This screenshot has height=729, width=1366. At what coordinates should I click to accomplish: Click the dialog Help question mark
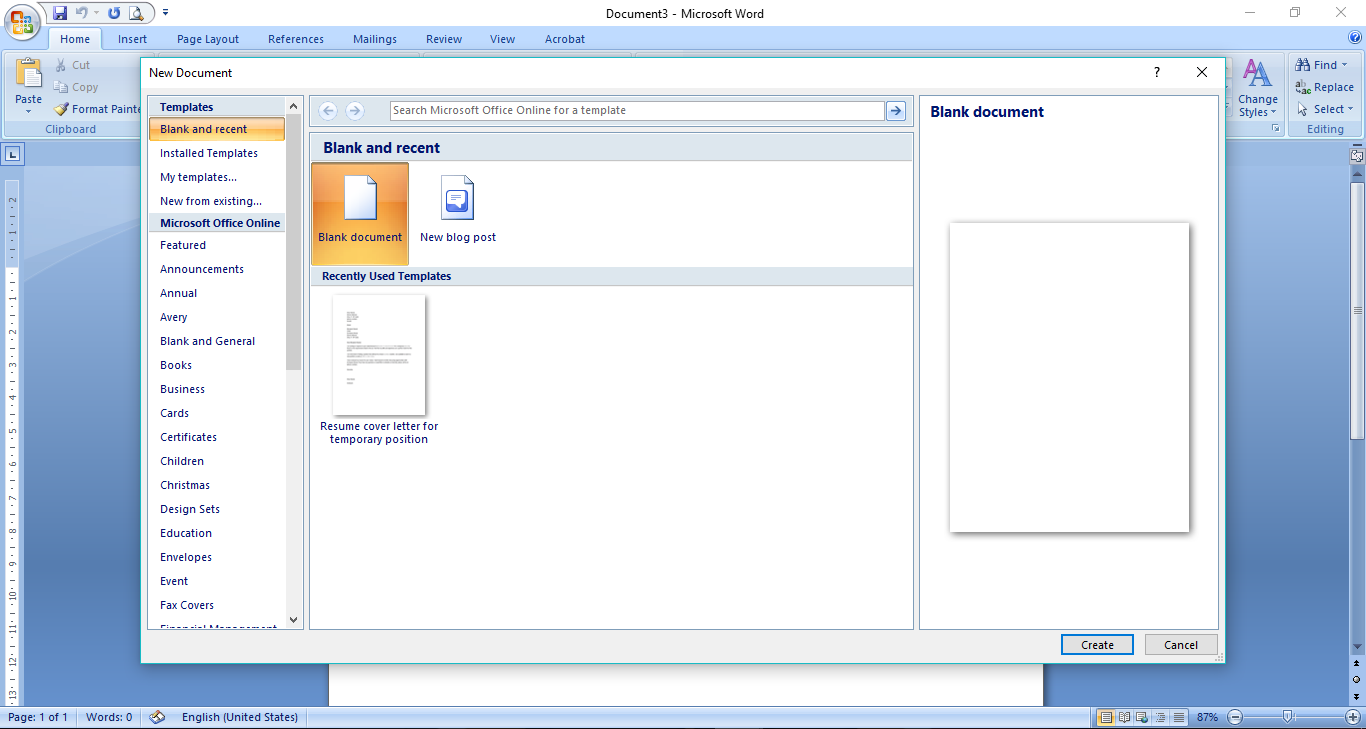click(x=1157, y=72)
